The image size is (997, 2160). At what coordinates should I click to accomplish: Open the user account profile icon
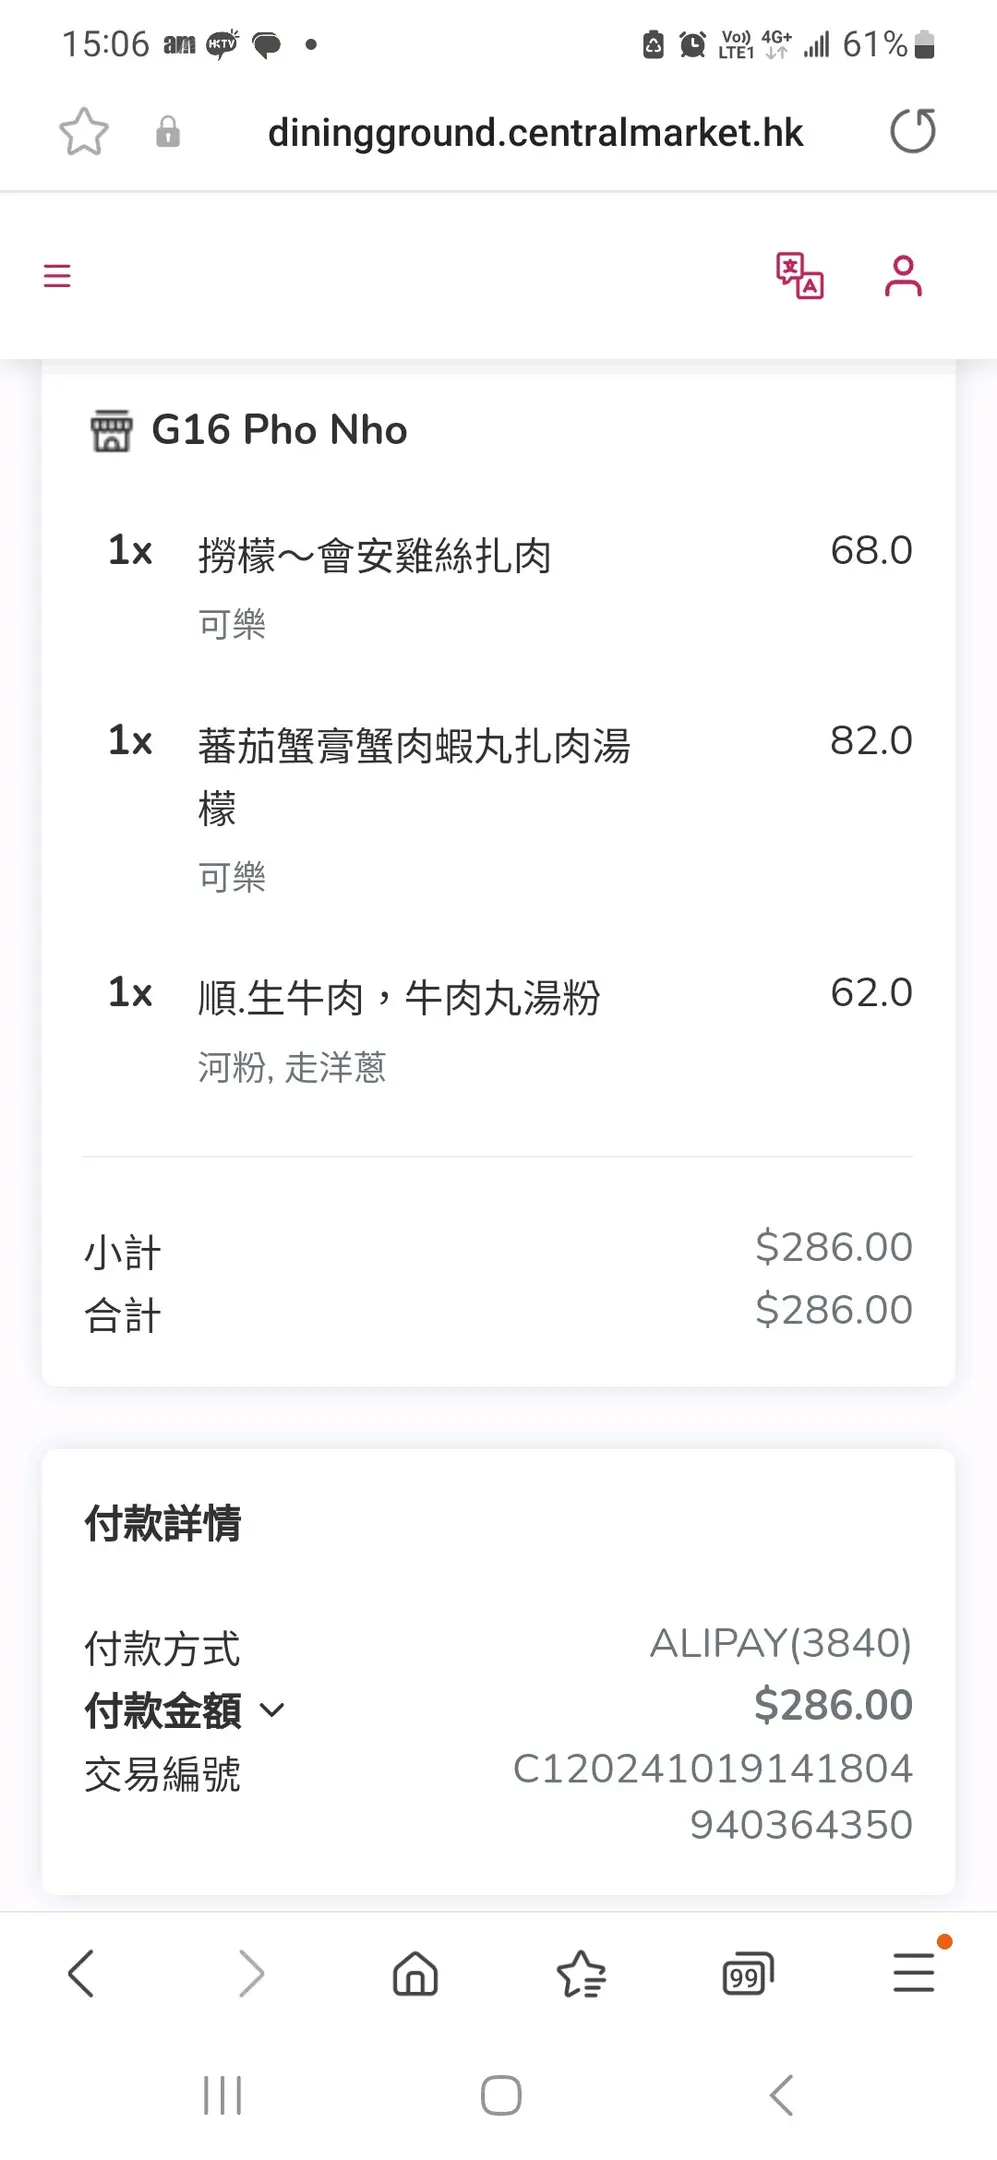[903, 276]
